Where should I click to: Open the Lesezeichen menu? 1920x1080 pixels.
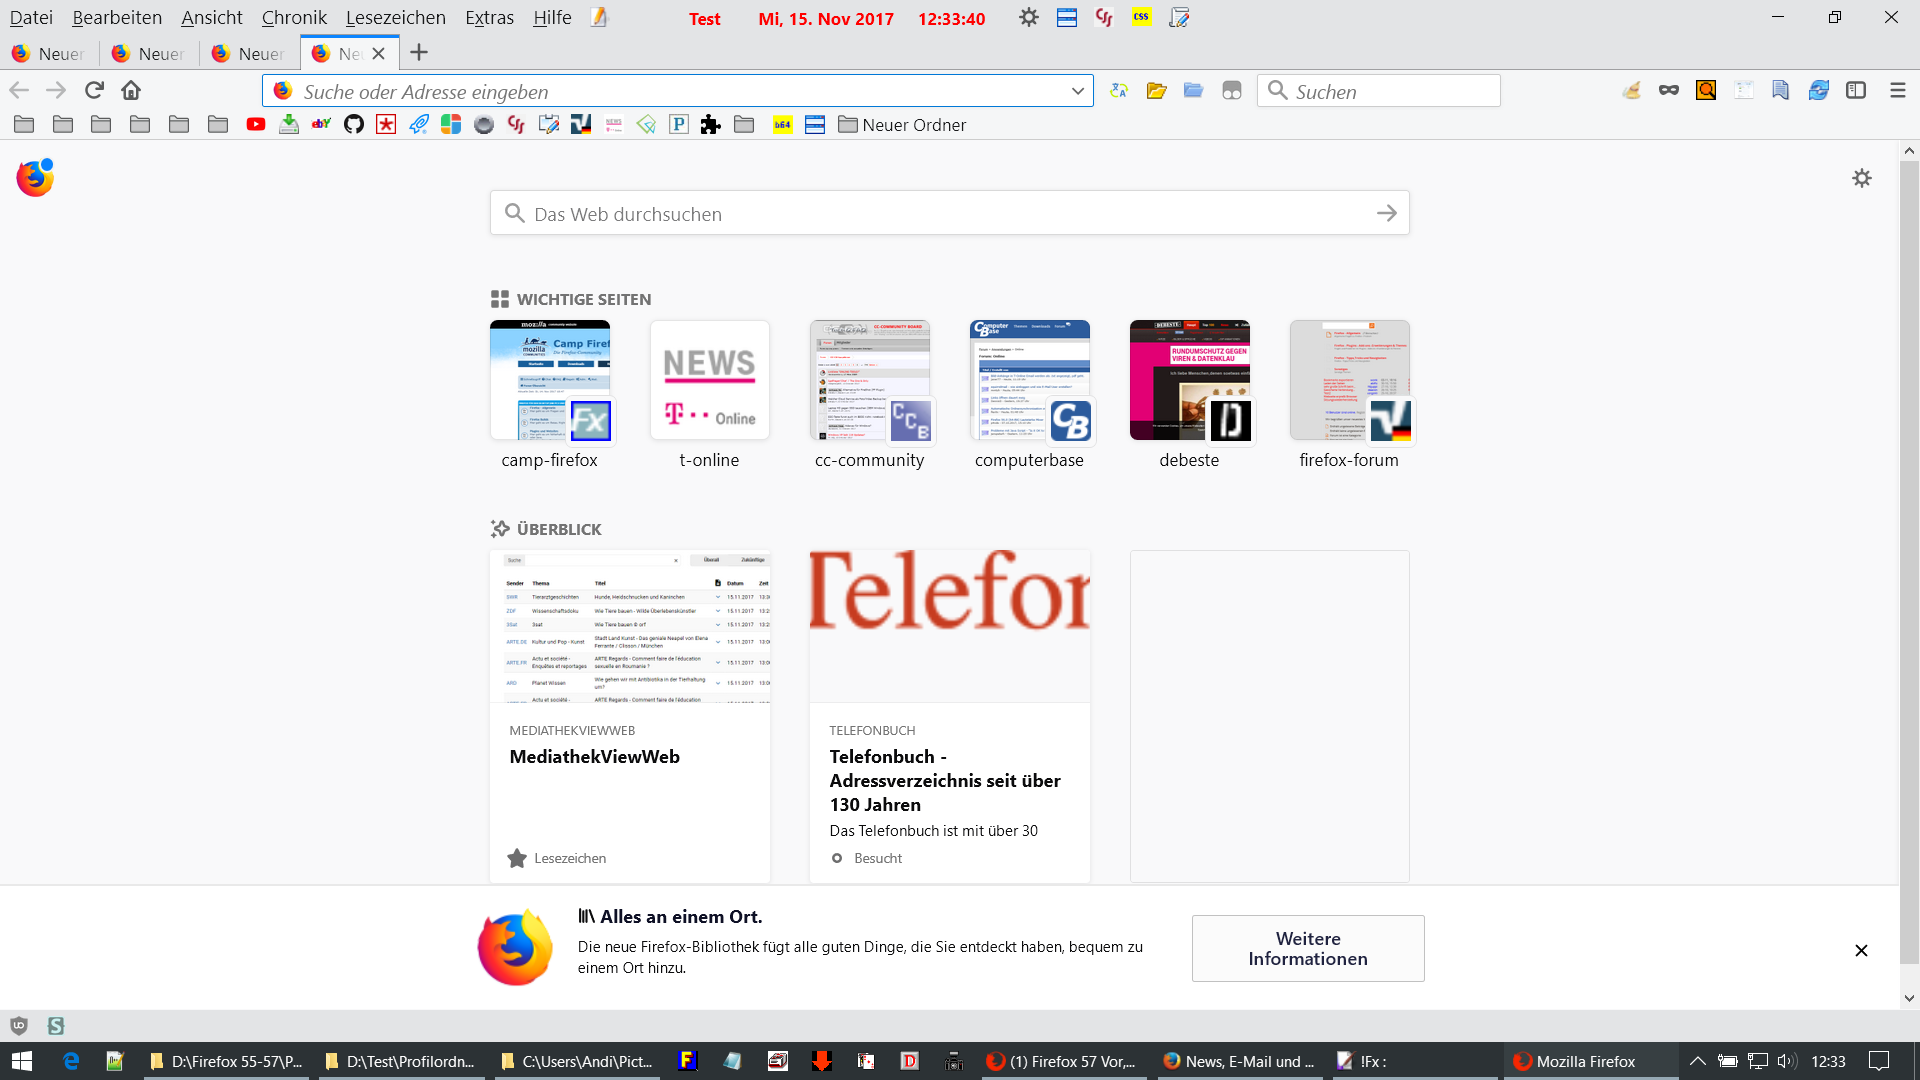pos(395,18)
